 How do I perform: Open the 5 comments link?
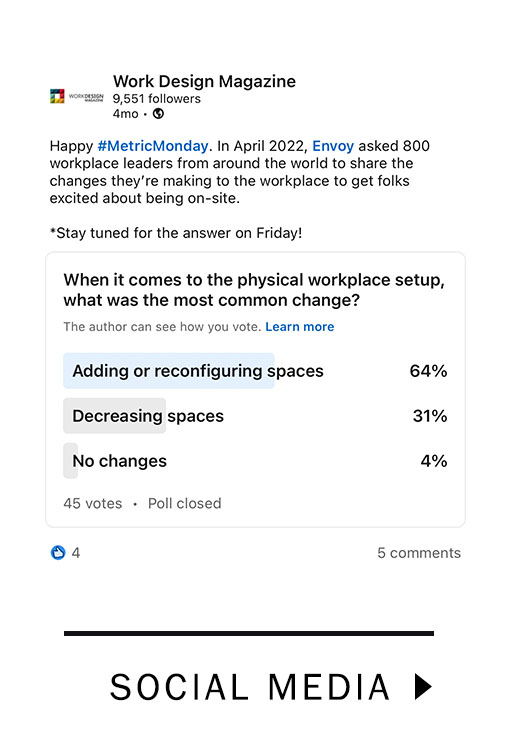click(419, 552)
